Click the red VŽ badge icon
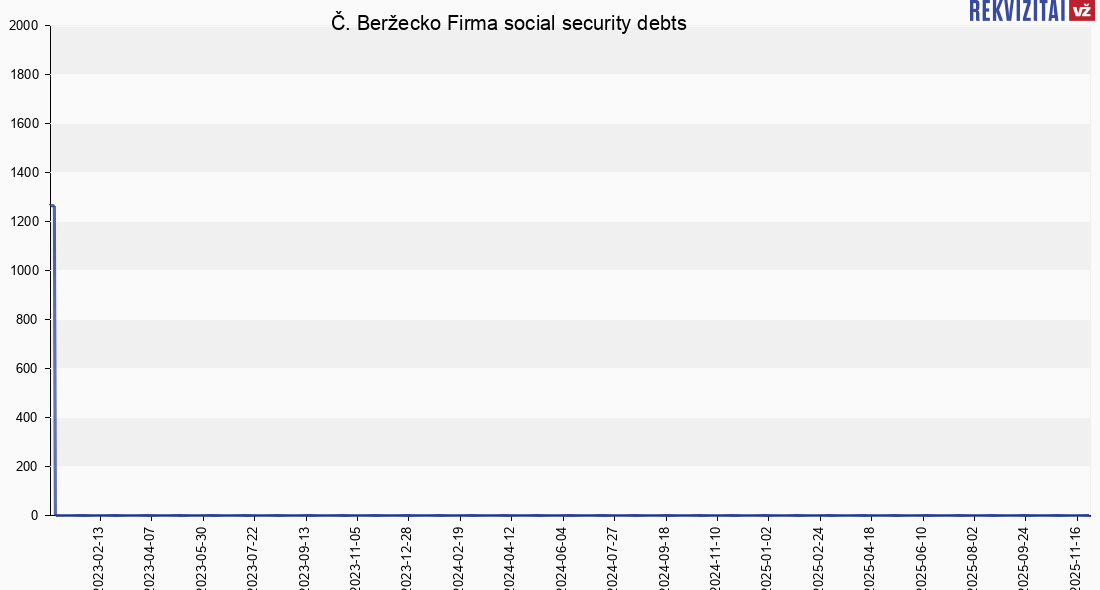 [x=1081, y=11]
